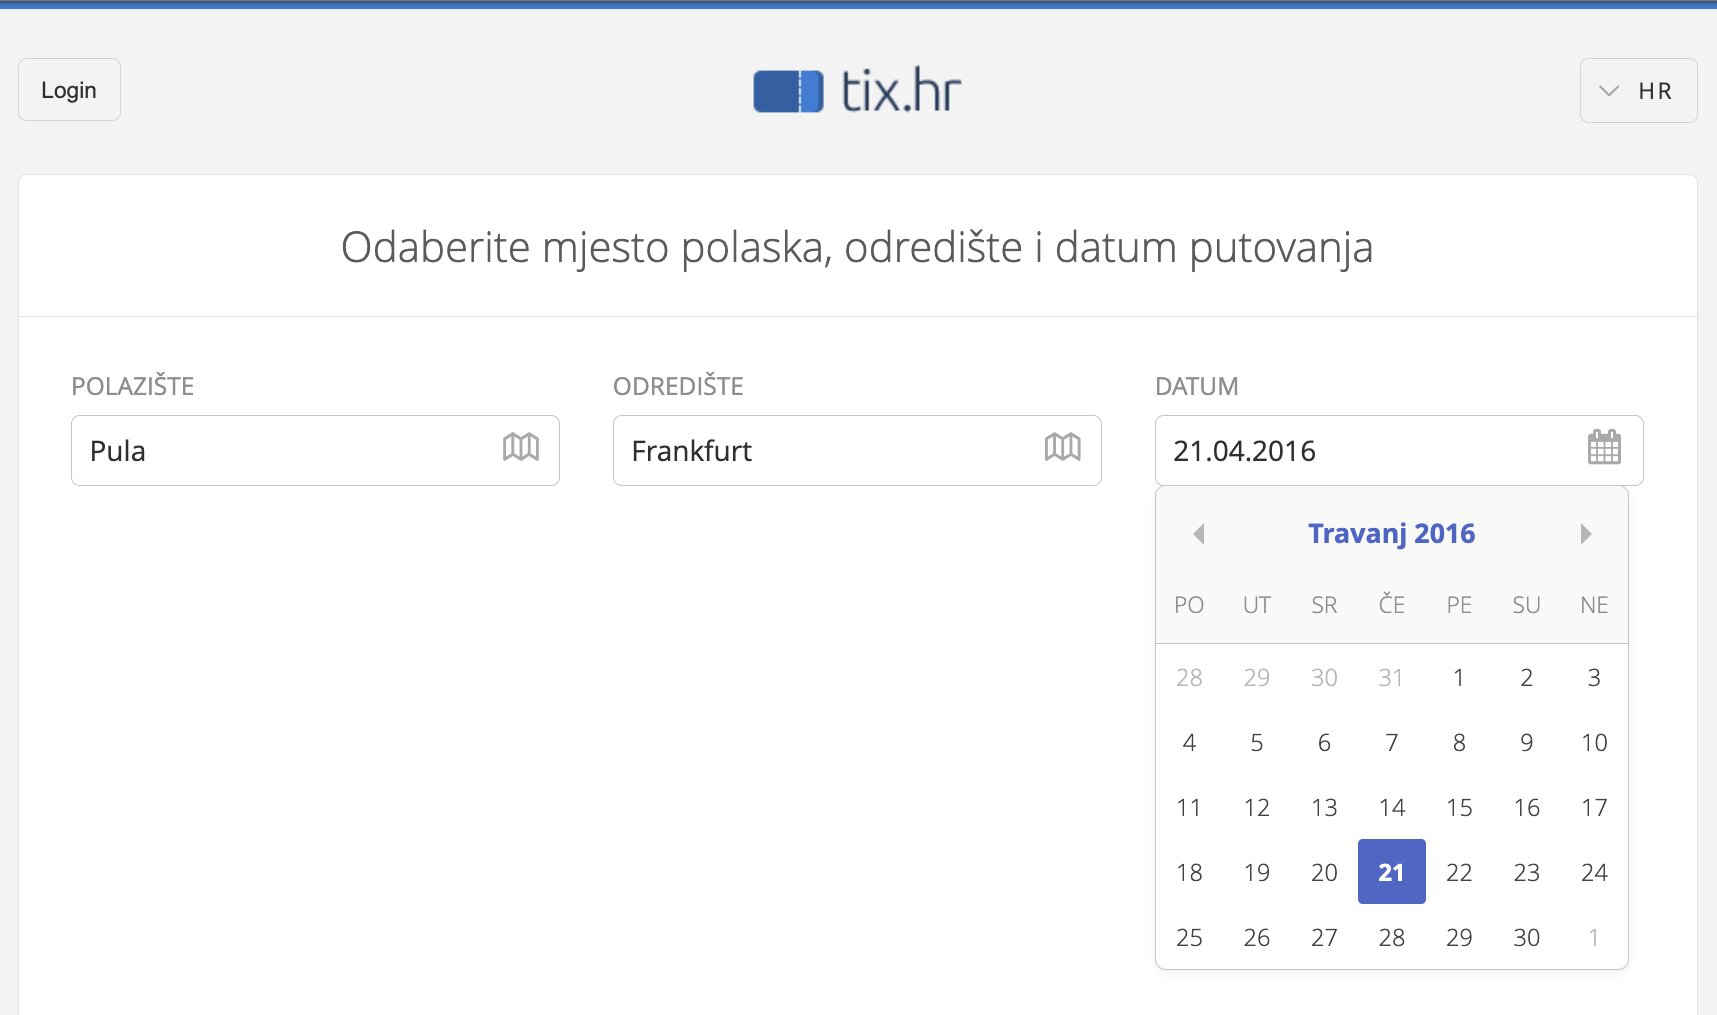
Task: Select date 15 in the calendar
Action: click(x=1459, y=807)
